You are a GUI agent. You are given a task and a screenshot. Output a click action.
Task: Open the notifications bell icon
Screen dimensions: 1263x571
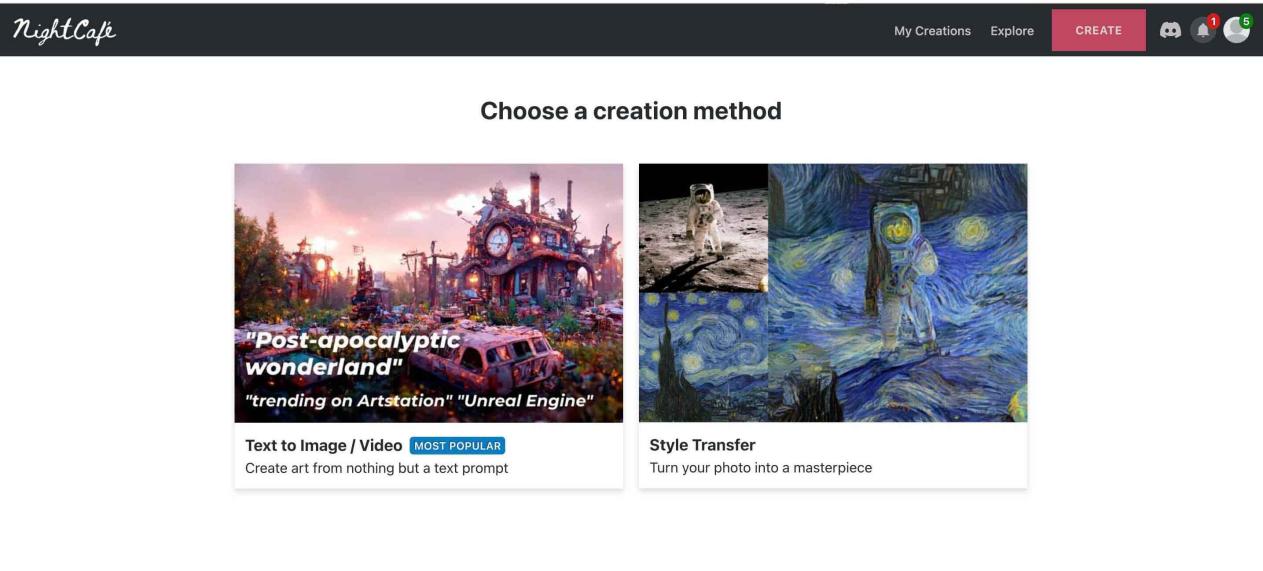pos(1203,30)
